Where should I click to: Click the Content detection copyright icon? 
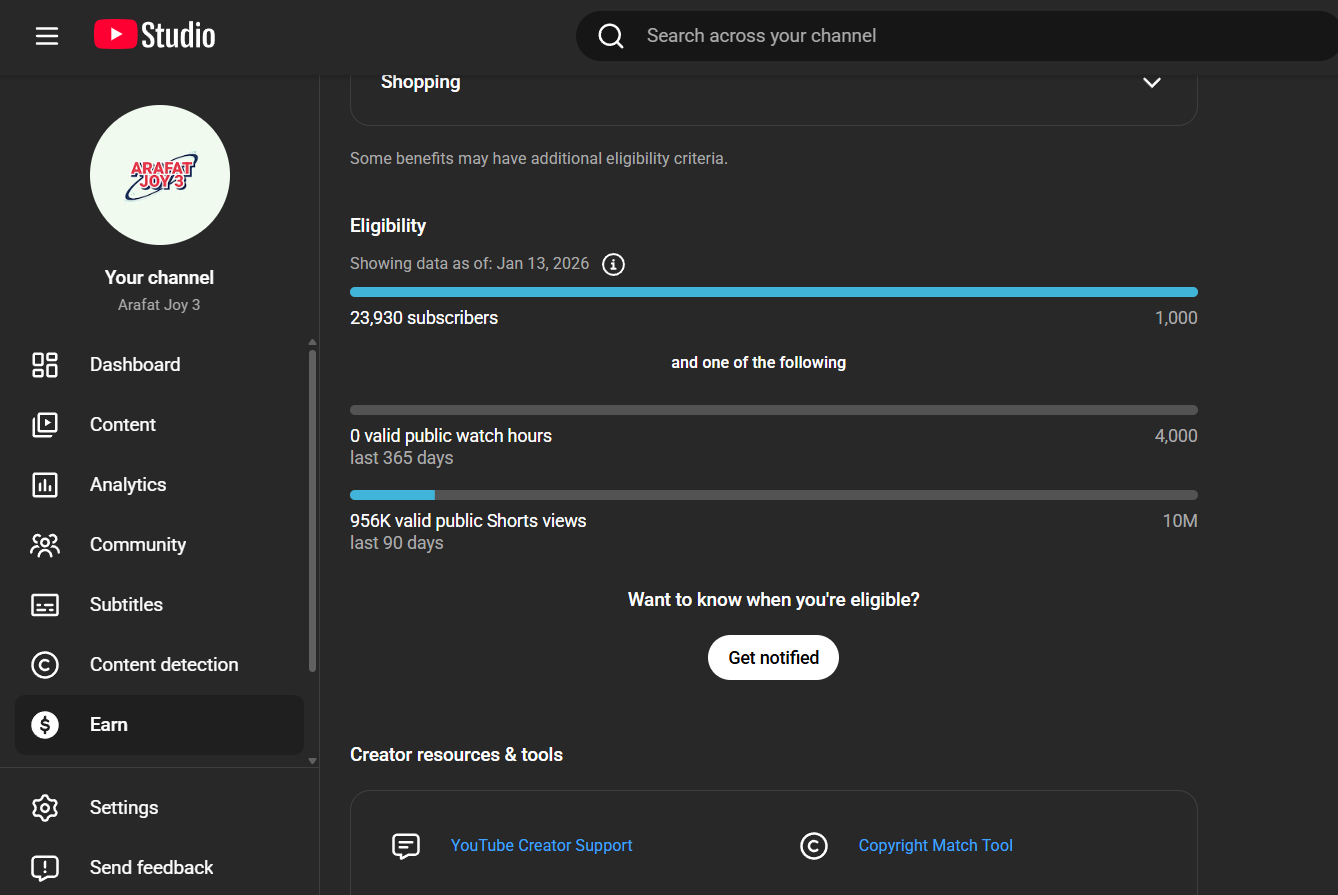pos(45,665)
